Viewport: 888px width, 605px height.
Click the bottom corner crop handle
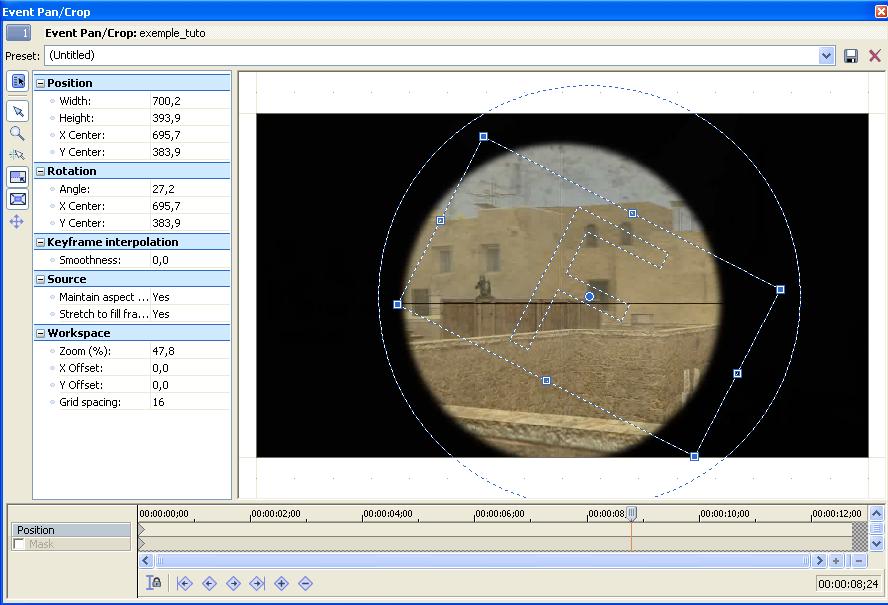point(694,456)
